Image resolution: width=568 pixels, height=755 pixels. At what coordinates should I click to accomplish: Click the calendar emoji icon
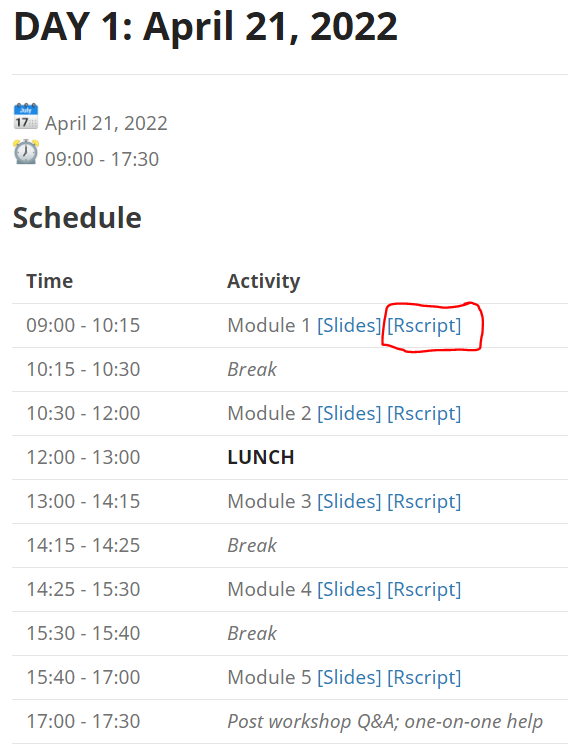coord(26,117)
